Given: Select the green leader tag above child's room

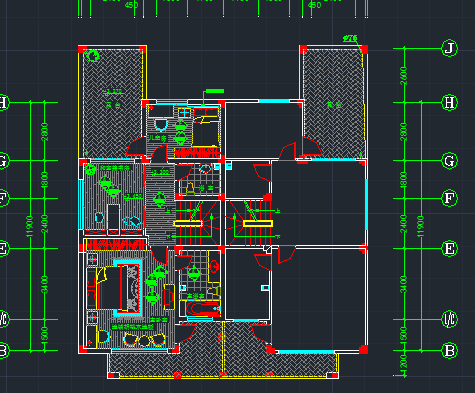Looking at the screenshot, I should [215, 91].
